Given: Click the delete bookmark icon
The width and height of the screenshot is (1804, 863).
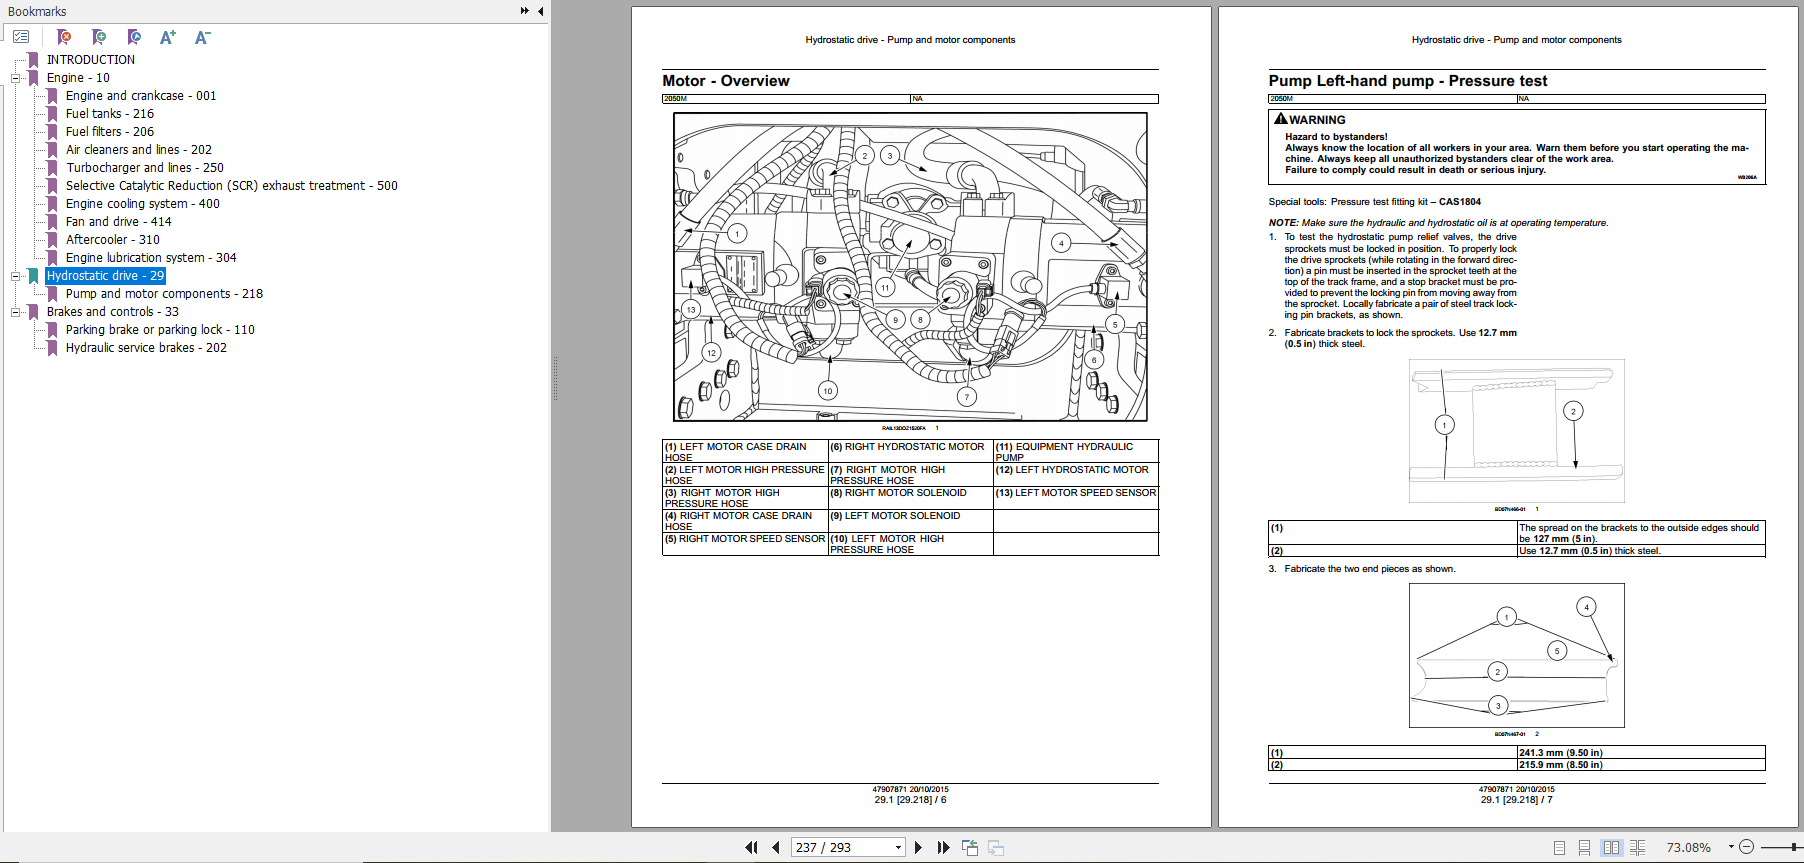Looking at the screenshot, I should pos(64,37).
